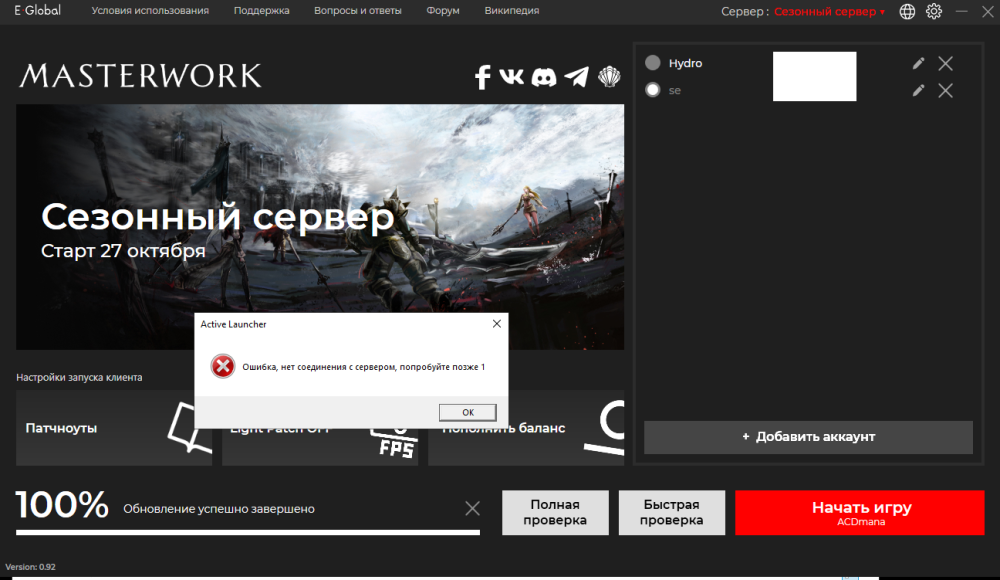Image resolution: width=1000 pixels, height=580 pixels.
Task: Open the launcher Facebook page
Action: point(482,76)
